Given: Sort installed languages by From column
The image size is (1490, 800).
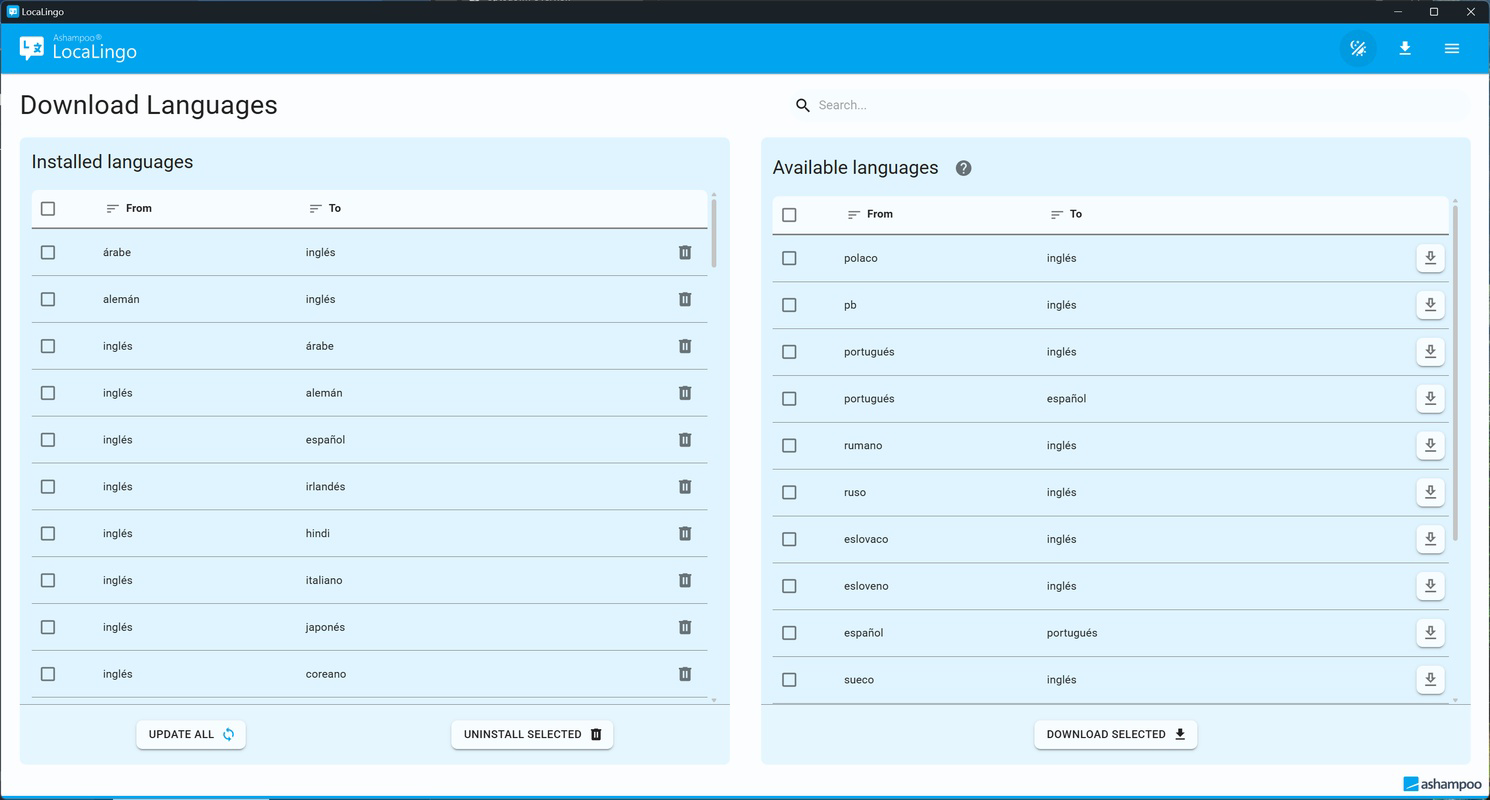Looking at the screenshot, I should coord(129,208).
